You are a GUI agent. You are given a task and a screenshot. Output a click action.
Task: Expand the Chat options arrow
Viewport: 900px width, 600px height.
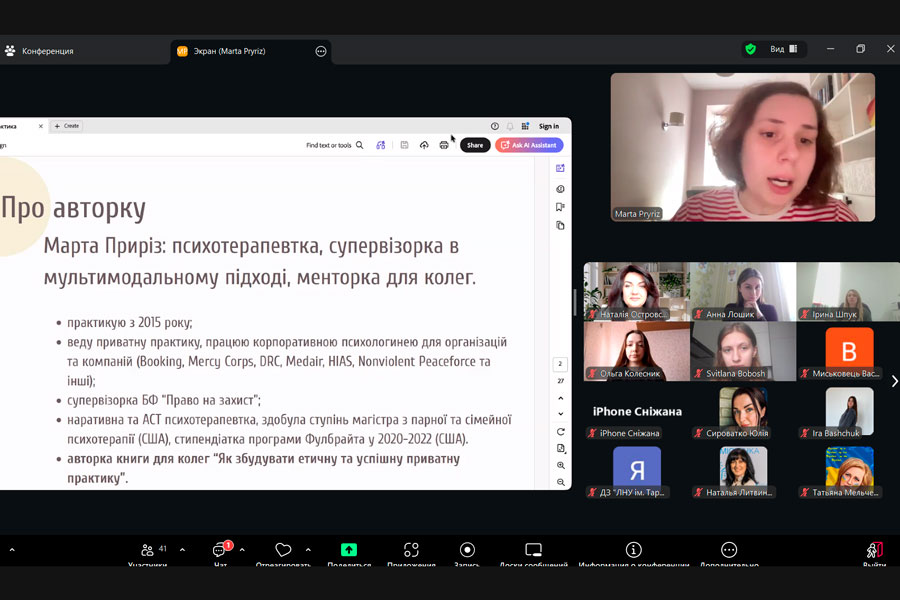pyautogui.click(x=242, y=549)
